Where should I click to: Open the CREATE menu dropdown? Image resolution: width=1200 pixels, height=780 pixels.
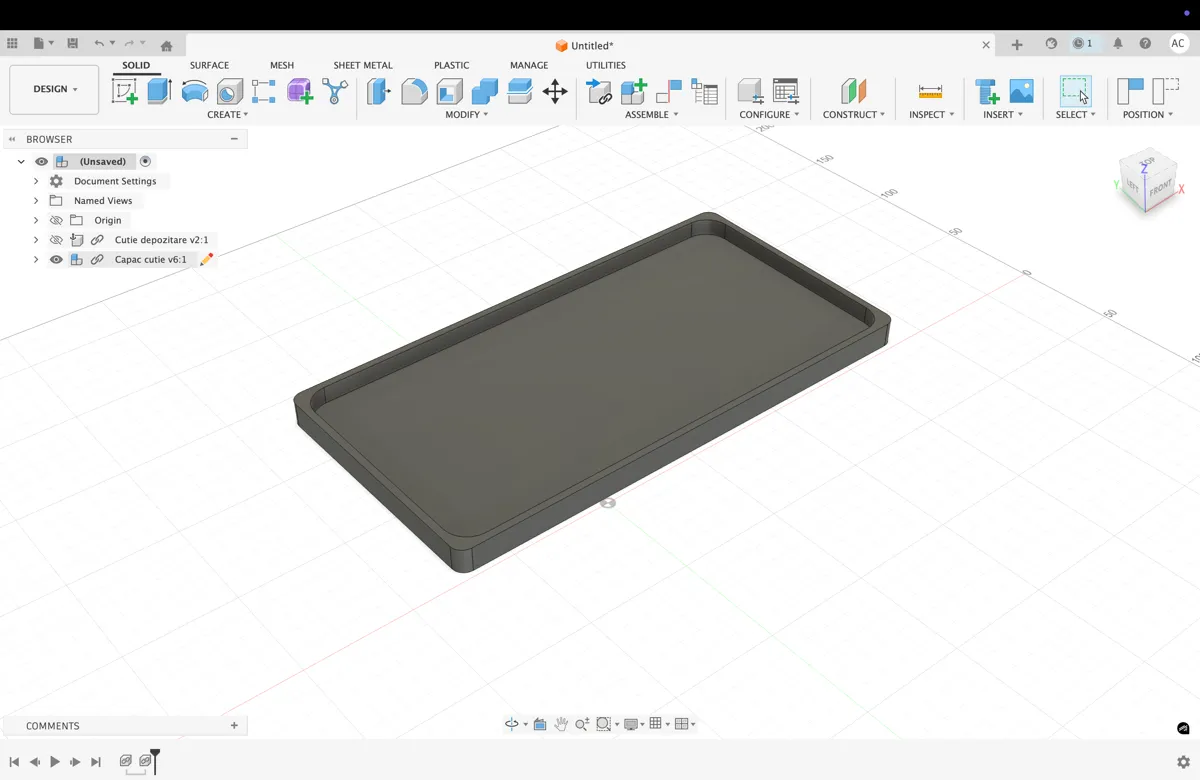coord(228,115)
